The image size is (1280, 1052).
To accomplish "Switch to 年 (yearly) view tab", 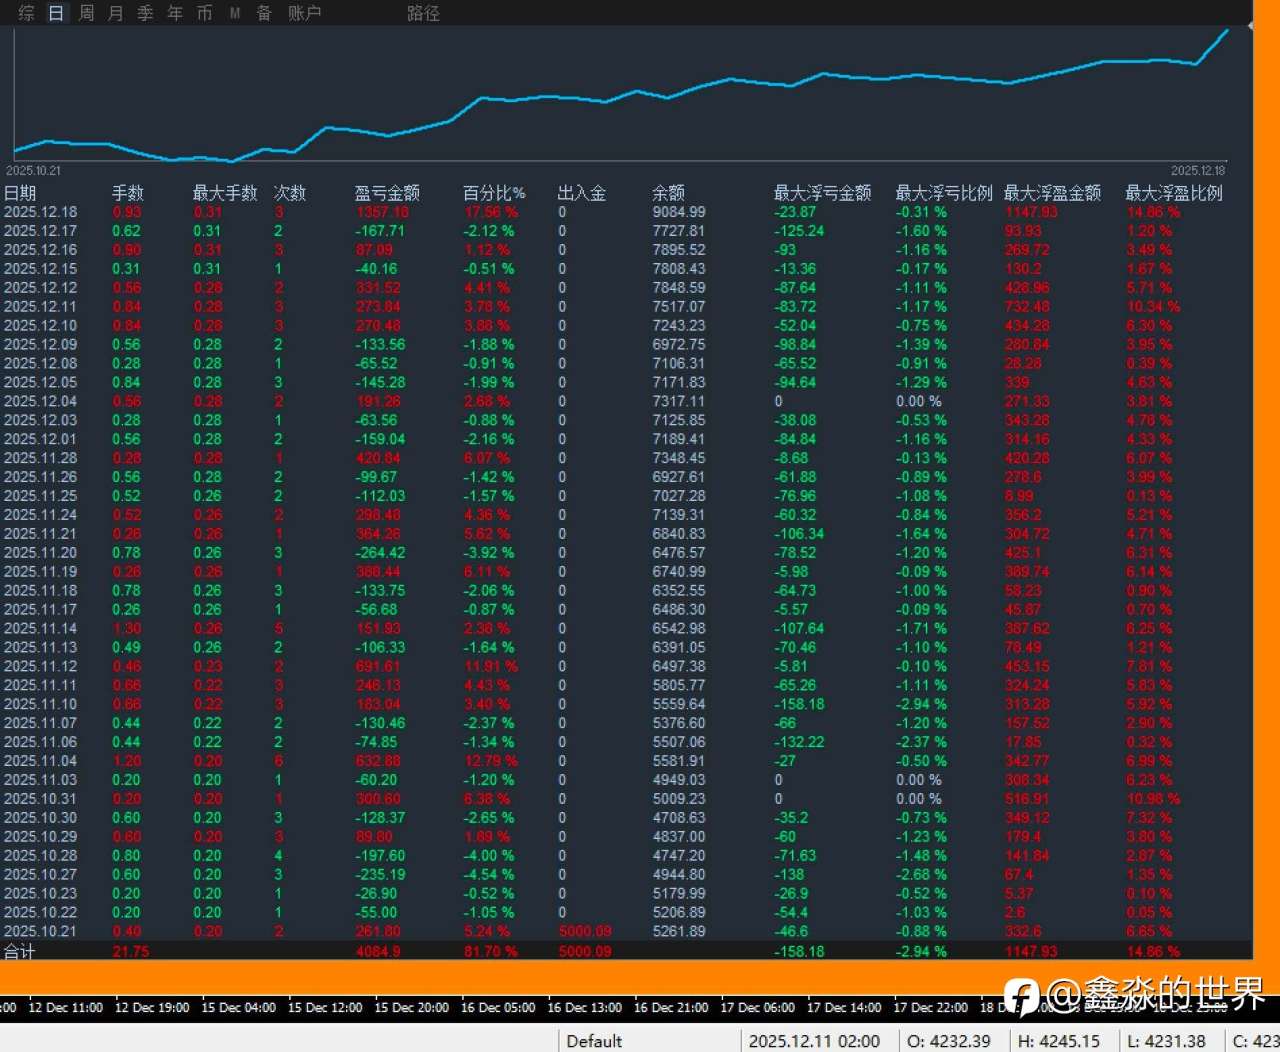I will click(x=175, y=13).
